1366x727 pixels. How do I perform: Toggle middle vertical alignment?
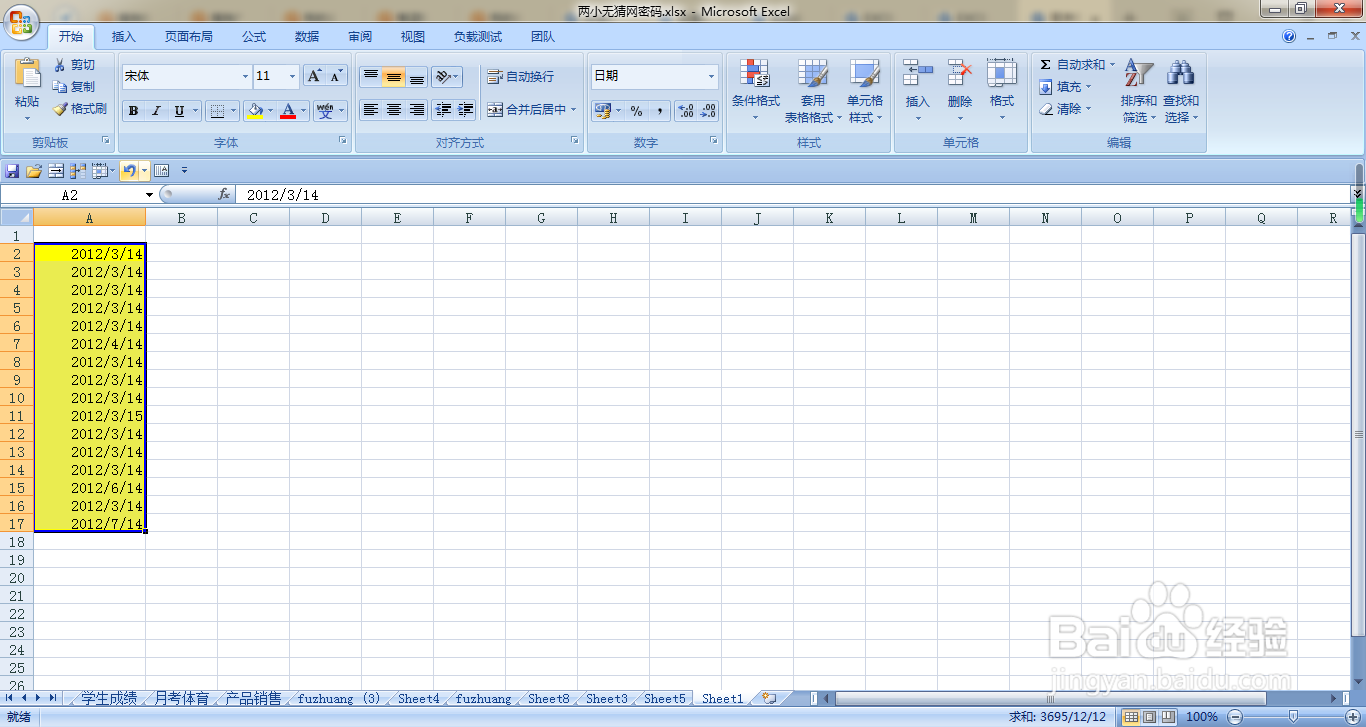coord(394,77)
